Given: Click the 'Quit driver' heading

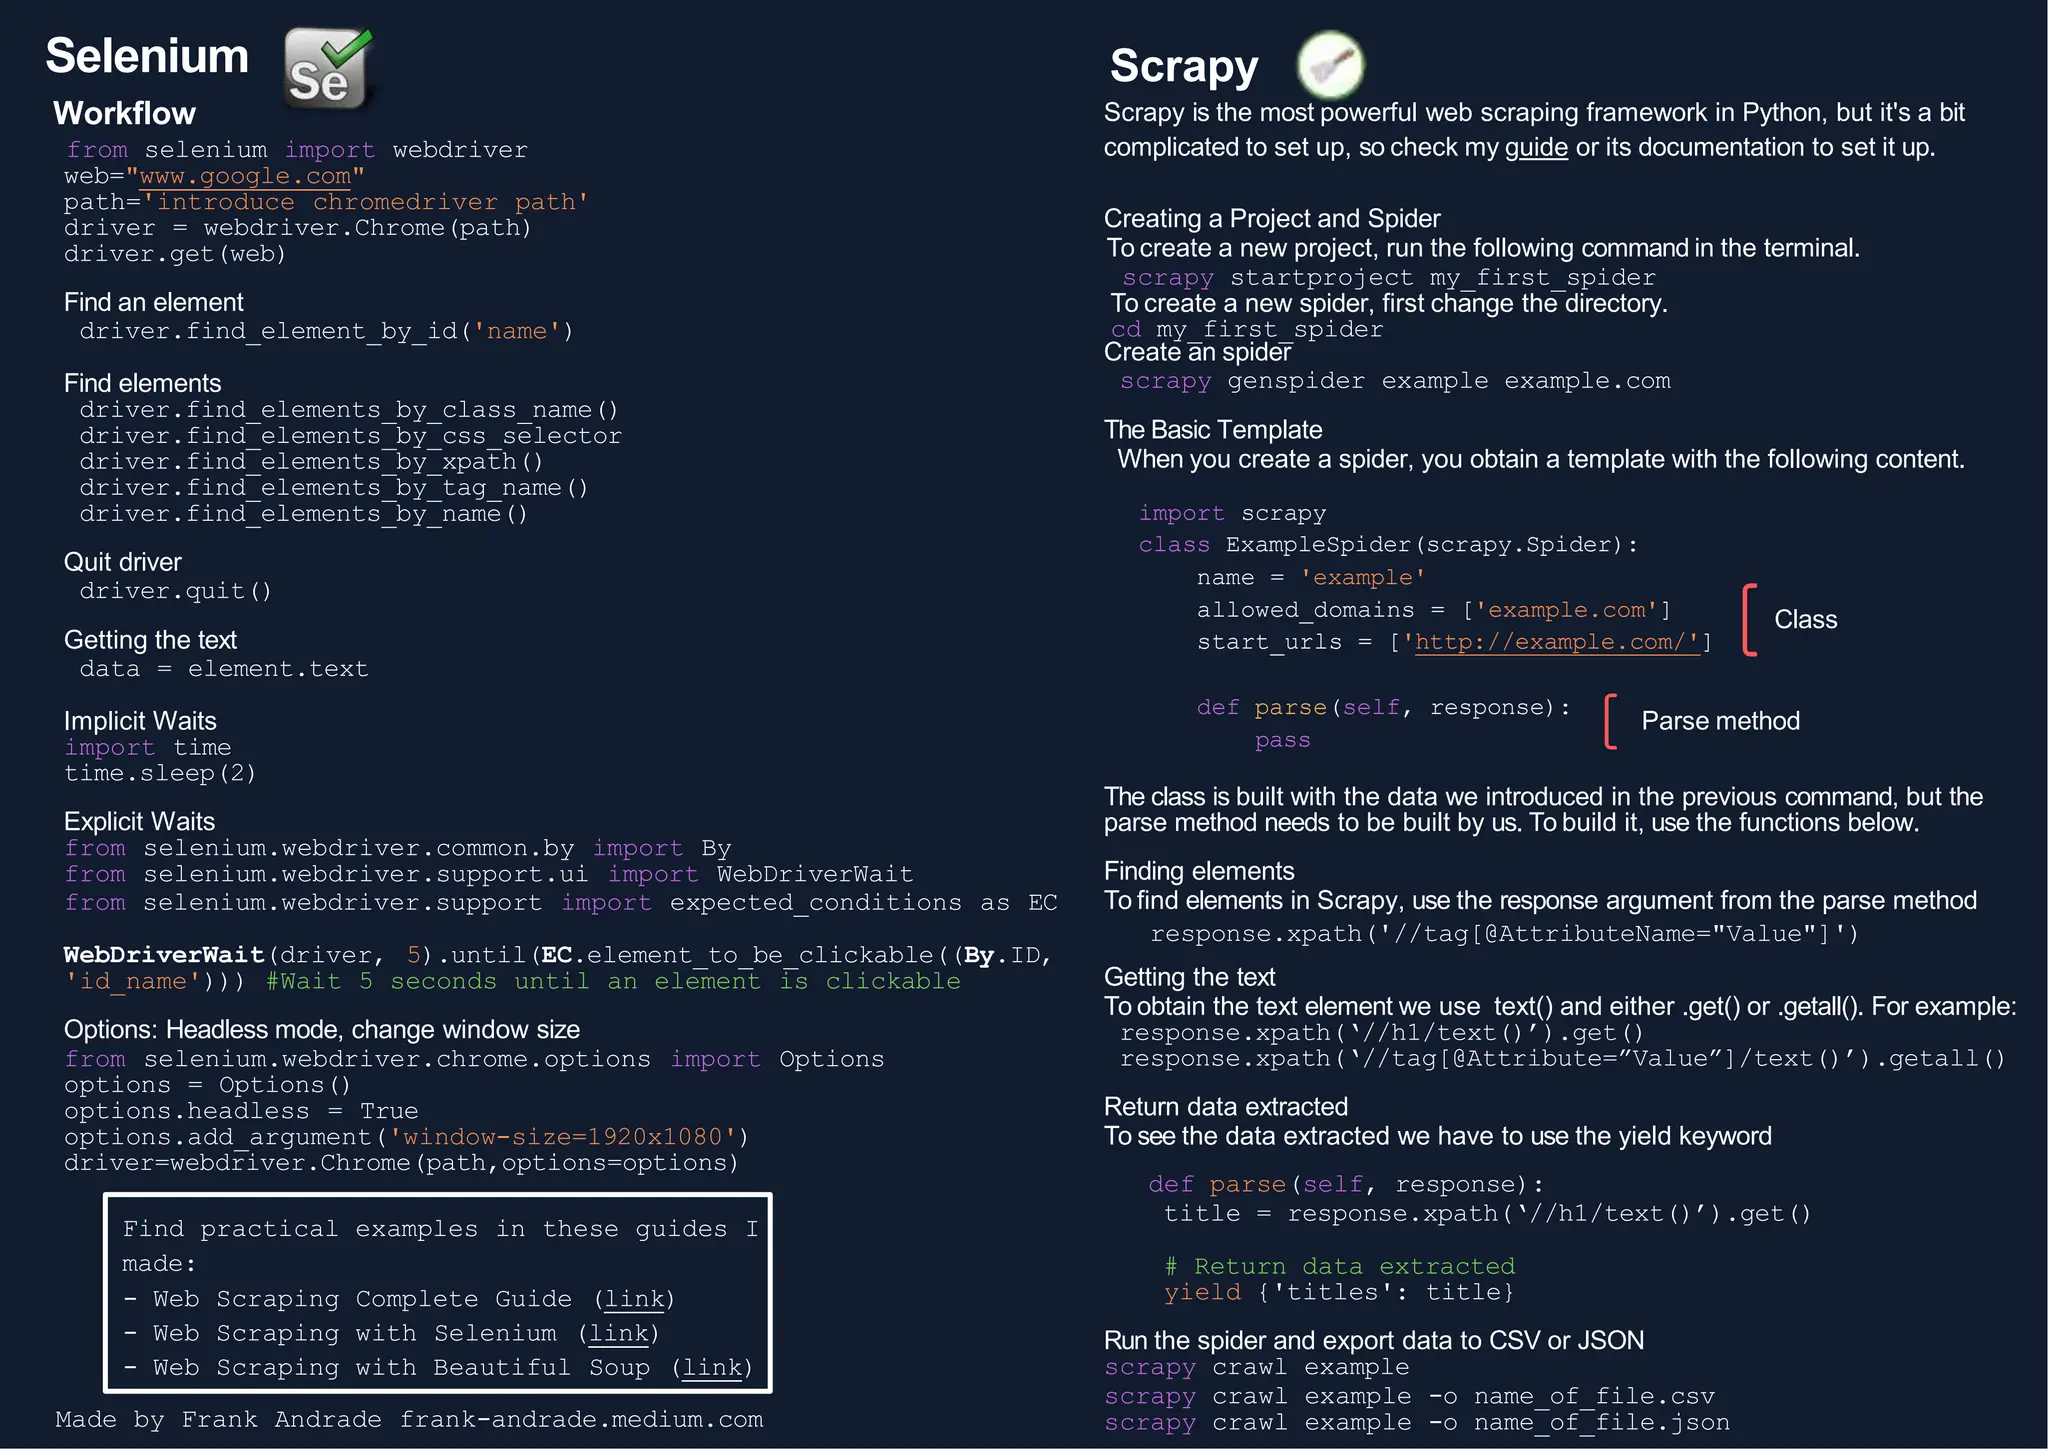Looking at the screenshot, I should pyautogui.click(x=122, y=562).
